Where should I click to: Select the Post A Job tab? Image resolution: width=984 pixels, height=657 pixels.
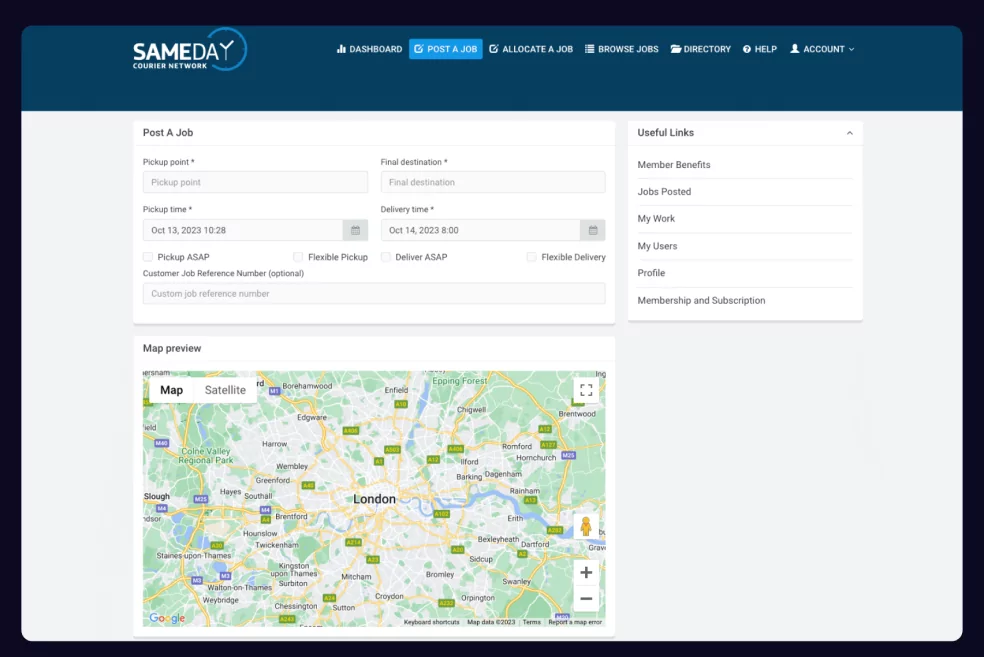point(446,49)
